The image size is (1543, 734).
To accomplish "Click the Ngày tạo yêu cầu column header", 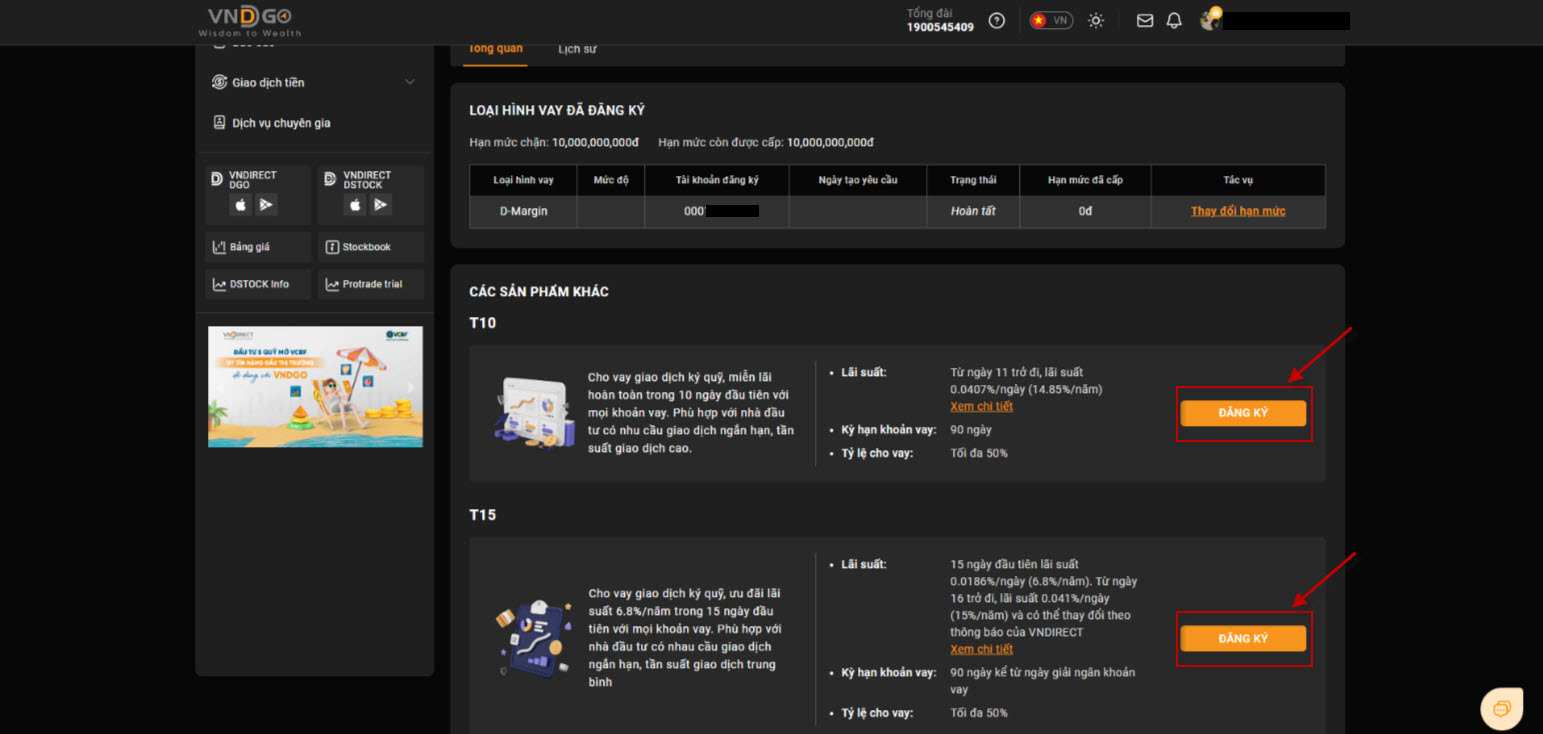I will pos(858,180).
